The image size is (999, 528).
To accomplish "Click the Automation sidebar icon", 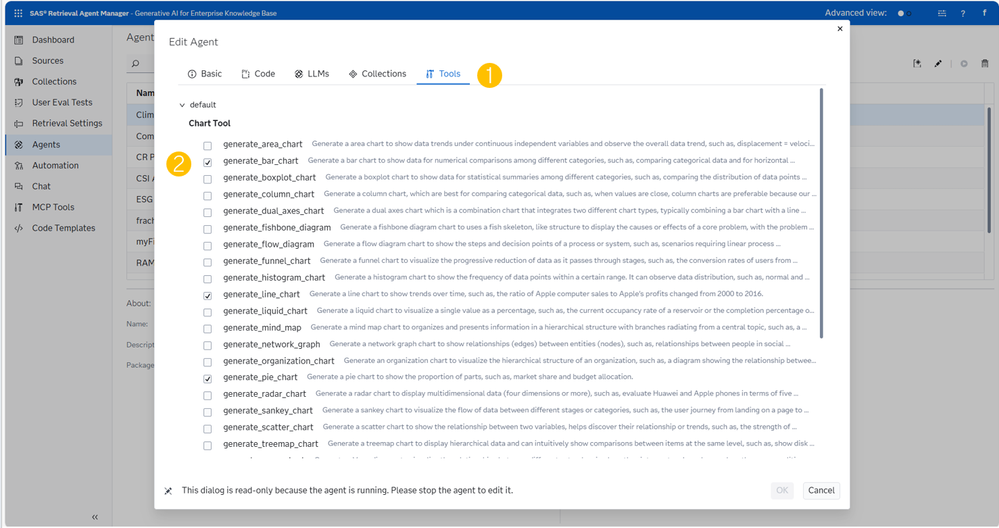I will coord(18,166).
